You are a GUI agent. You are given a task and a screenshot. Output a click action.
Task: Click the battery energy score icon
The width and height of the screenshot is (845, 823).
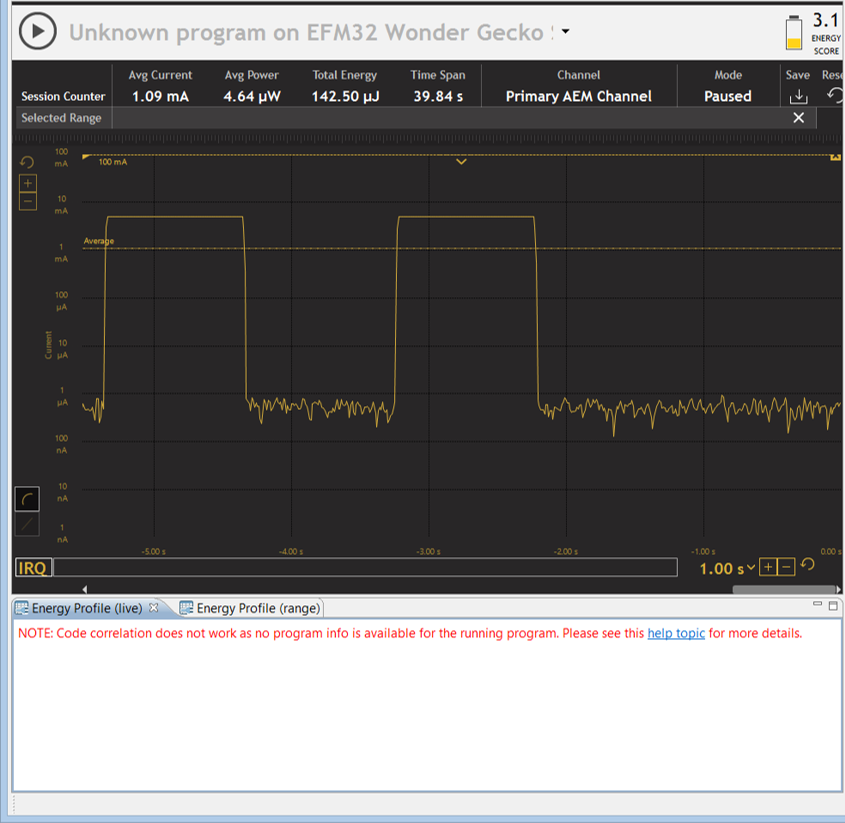click(793, 32)
